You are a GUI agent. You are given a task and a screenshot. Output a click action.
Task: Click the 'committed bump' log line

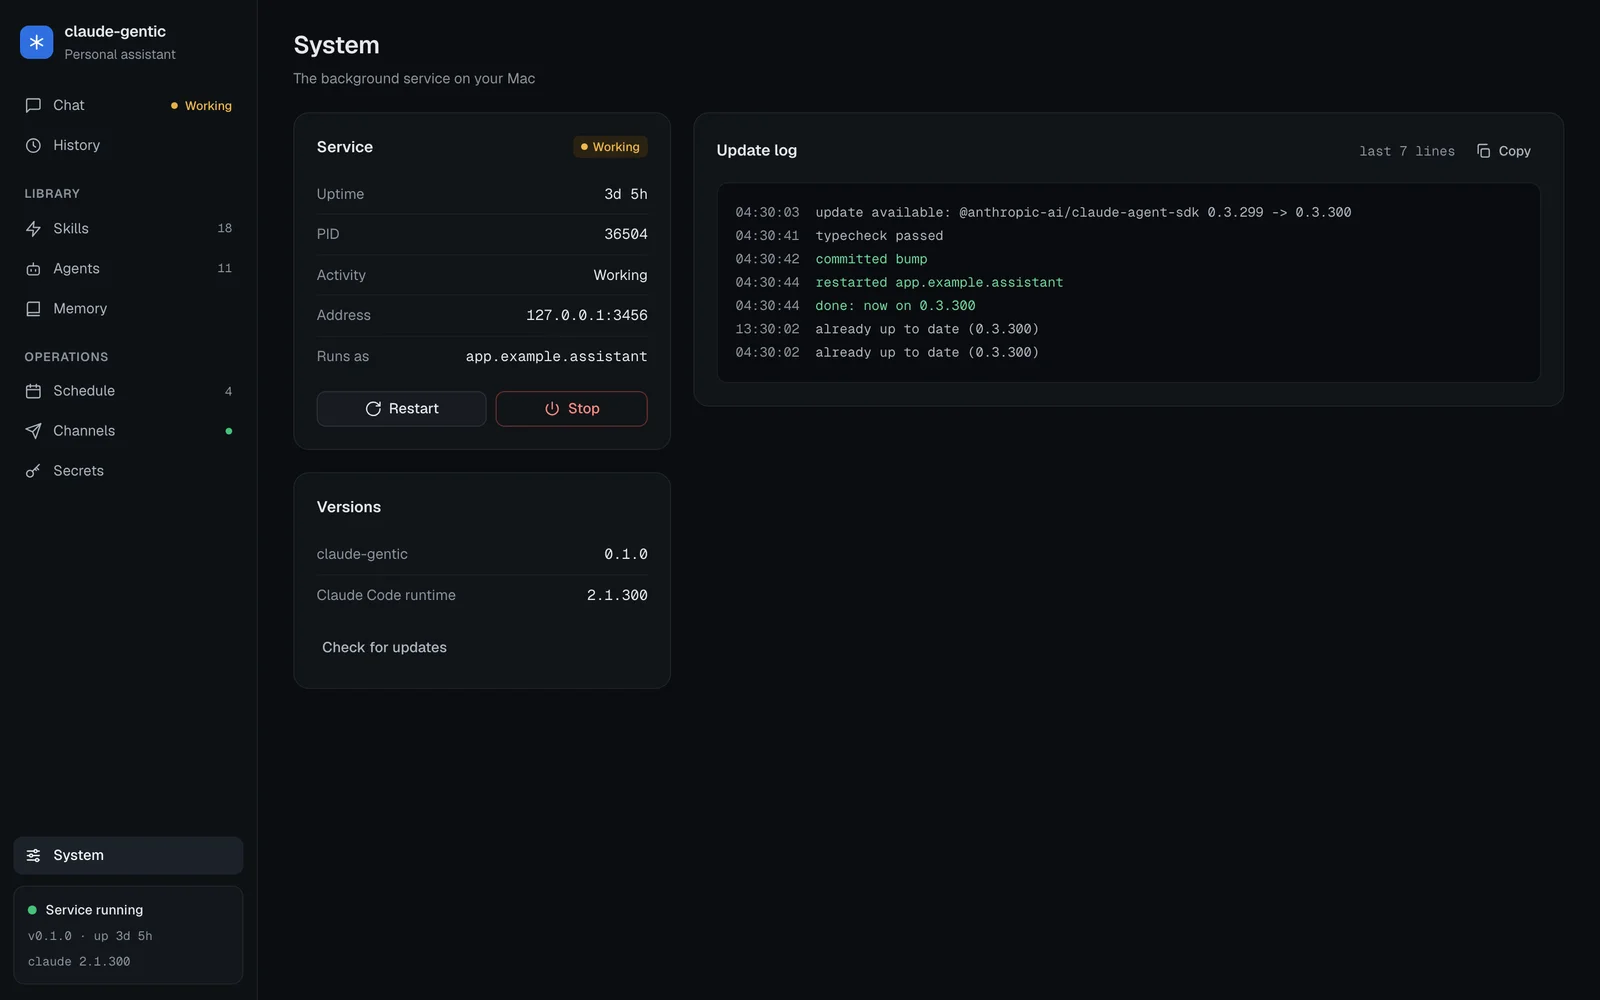point(871,259)
